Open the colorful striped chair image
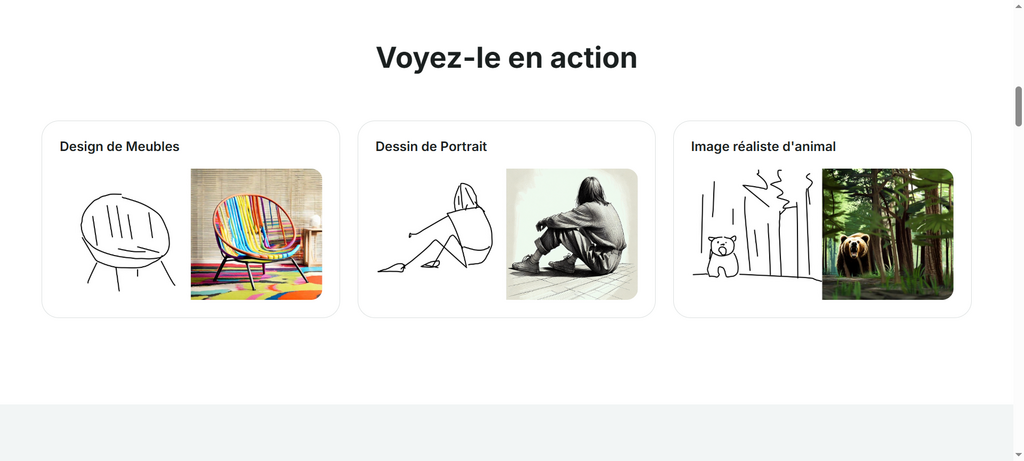 [256, 234]
